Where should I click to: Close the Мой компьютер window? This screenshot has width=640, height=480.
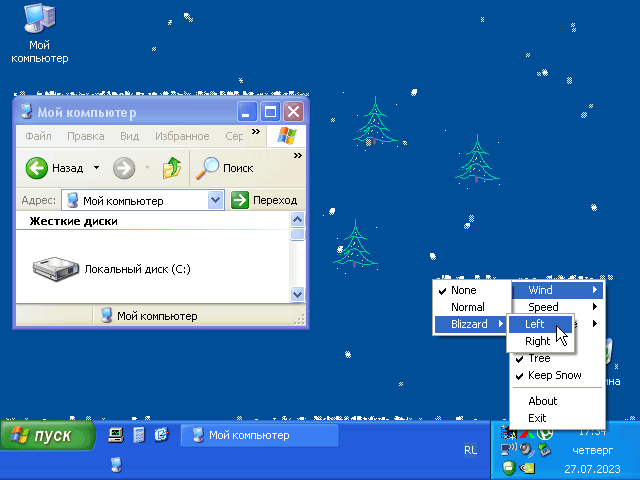[x=293, y=112]
